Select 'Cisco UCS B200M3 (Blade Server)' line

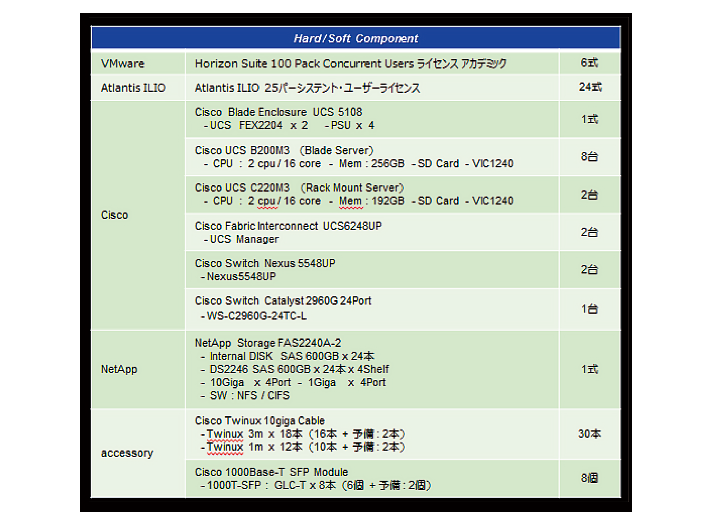[284, 150]
